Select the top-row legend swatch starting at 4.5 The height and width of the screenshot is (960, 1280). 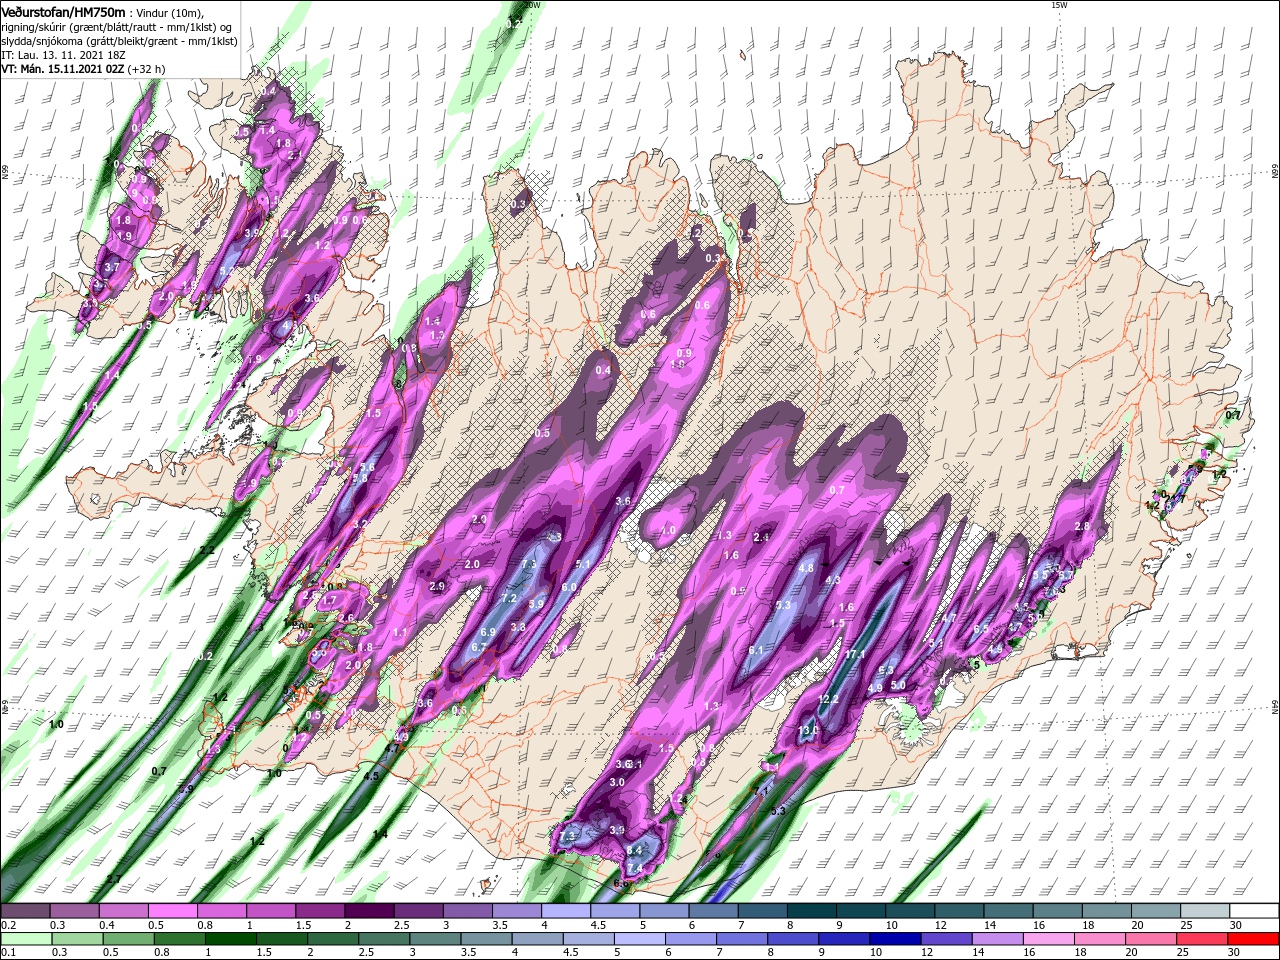615,911
